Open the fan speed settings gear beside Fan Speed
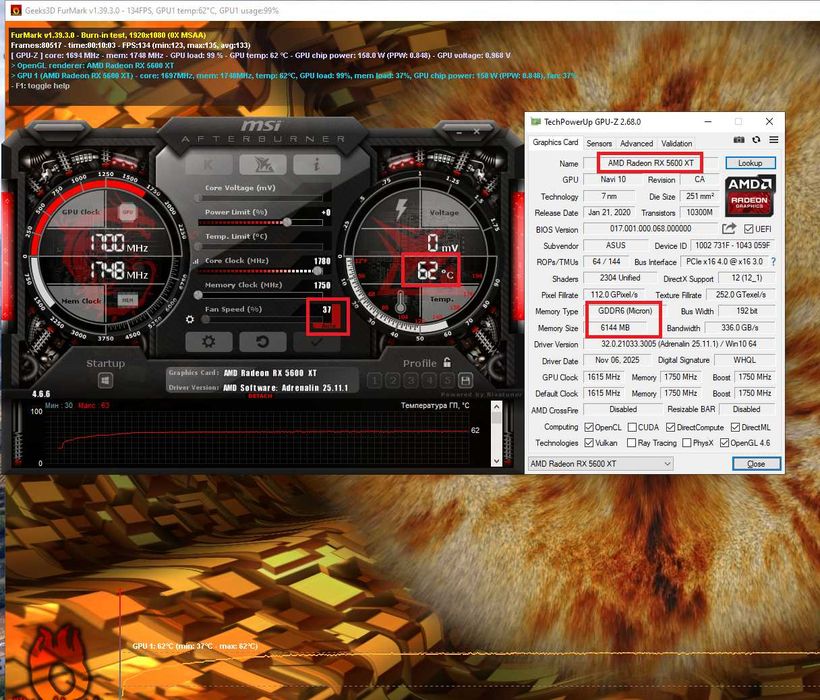This screenshot has height=700, width=820. click(x=190, y=319)
